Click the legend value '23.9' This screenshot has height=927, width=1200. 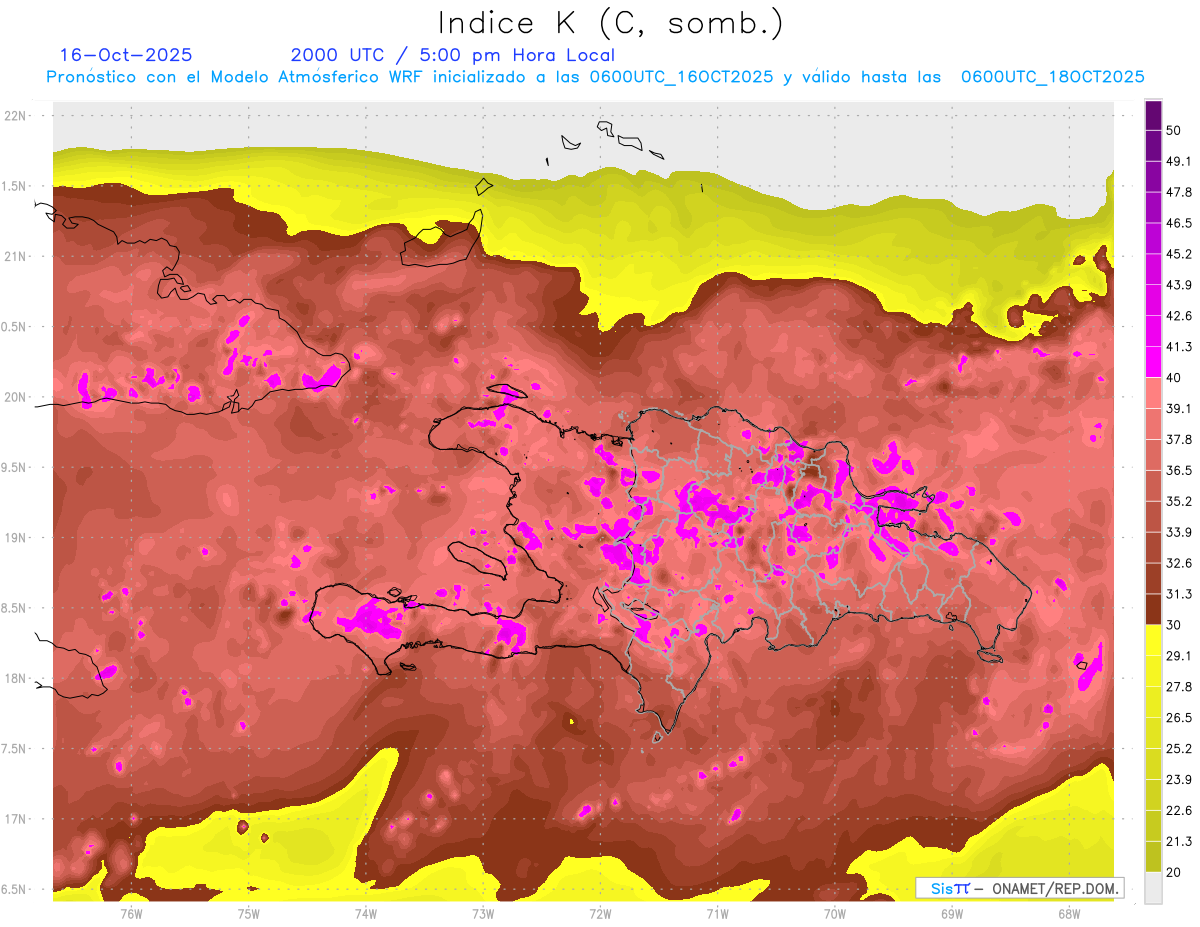(x=1178, y=779)
